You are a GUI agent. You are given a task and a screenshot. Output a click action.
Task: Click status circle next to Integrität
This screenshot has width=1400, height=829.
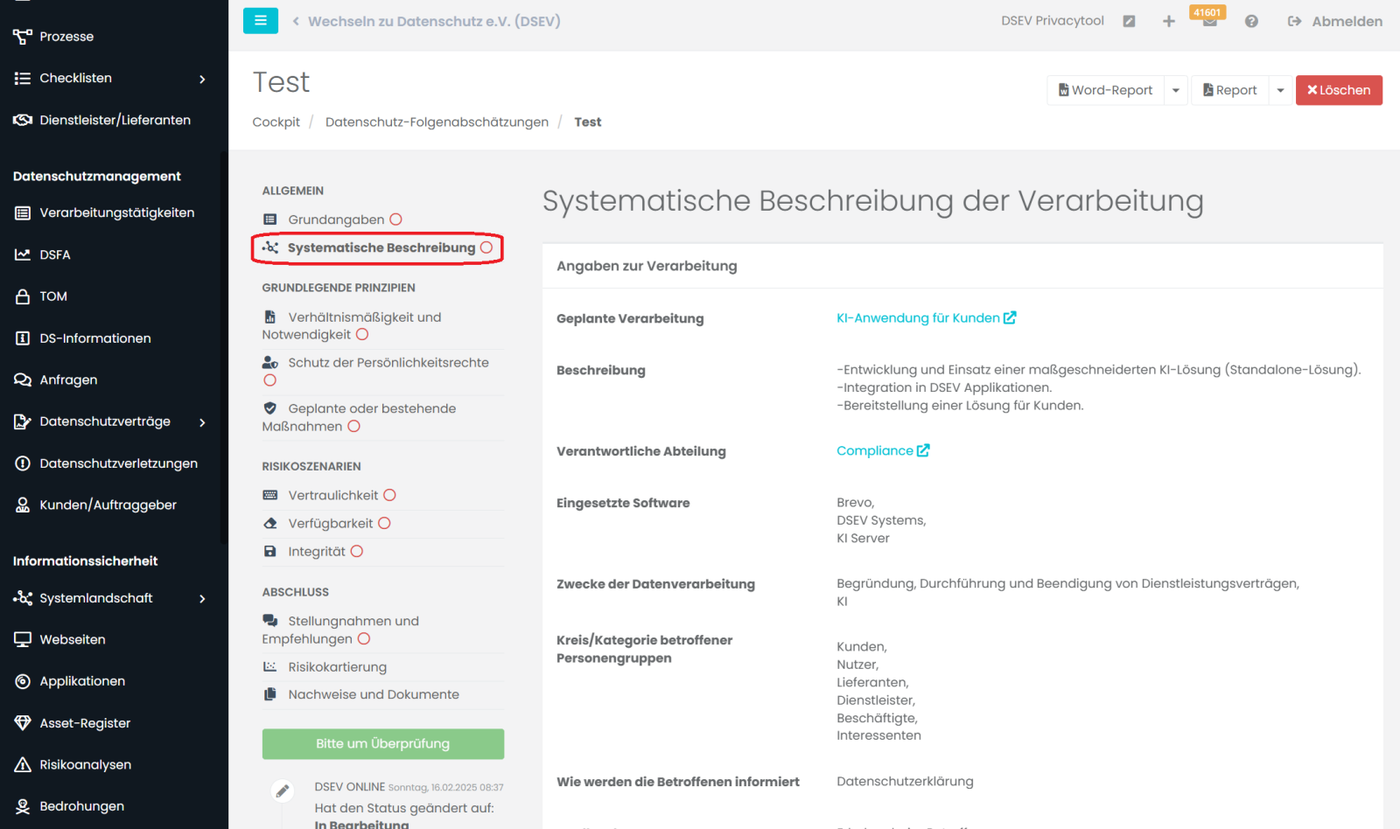[x=357, y=551]
